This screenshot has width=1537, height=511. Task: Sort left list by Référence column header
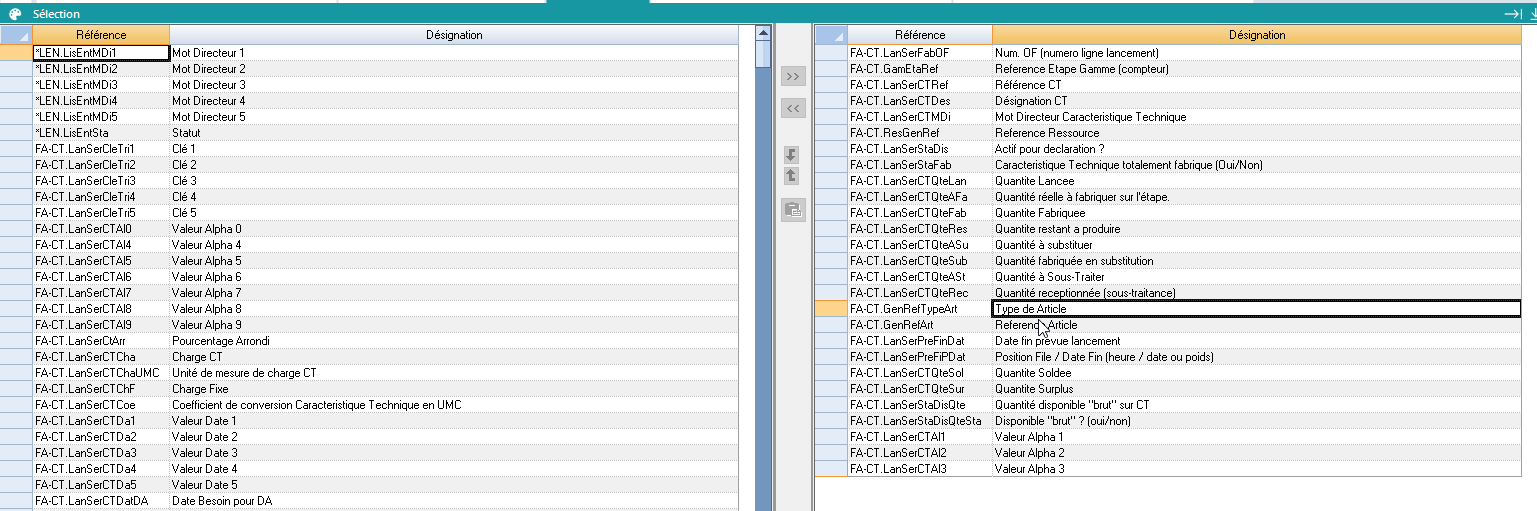click(101, 35)
